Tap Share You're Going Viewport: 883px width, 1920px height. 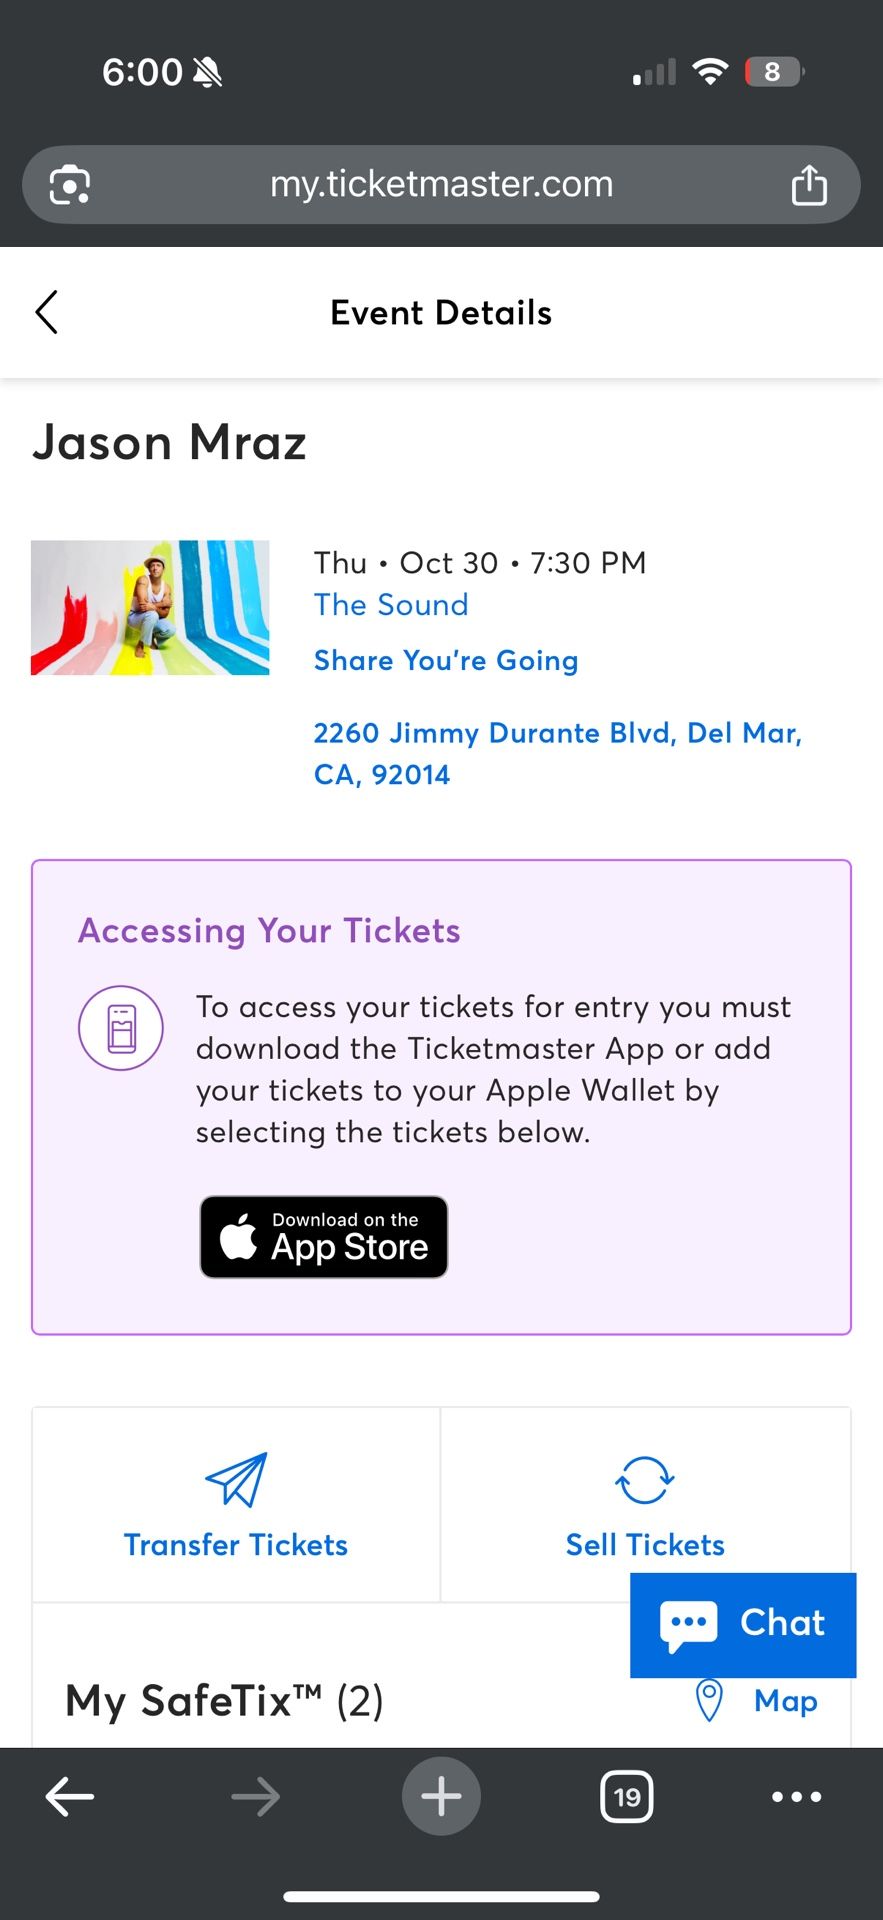446,660
